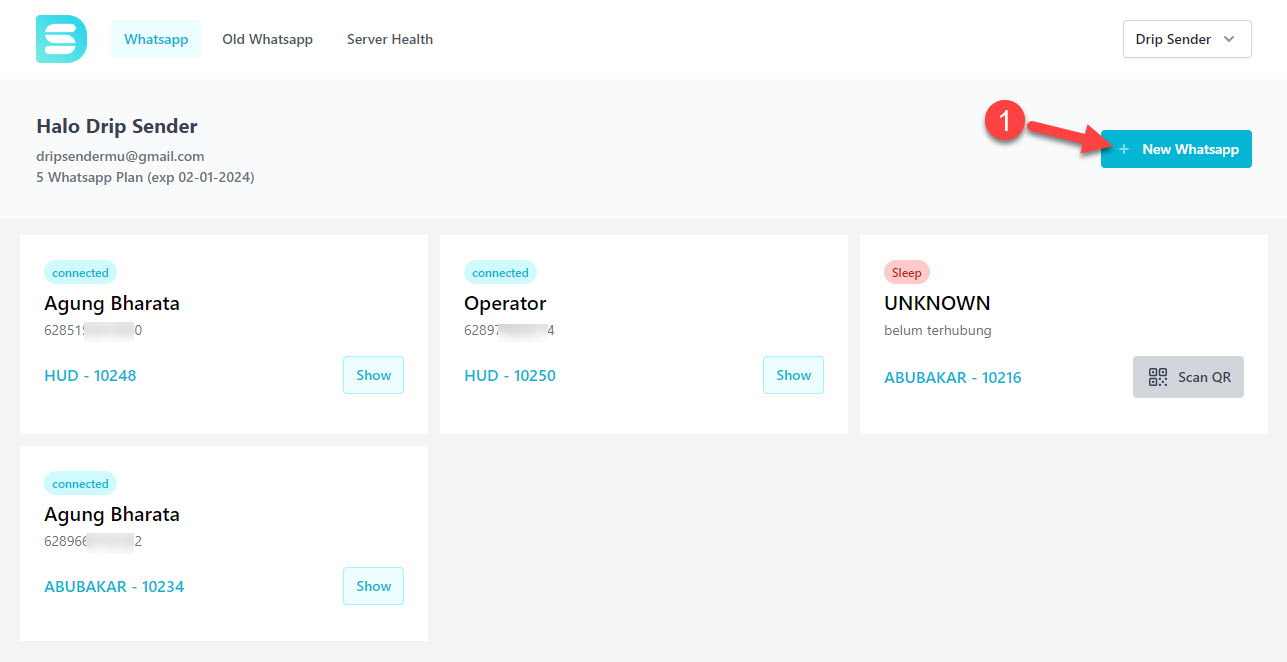
Task: Open the Old Whatsapp tab
Action: point(267,39)
